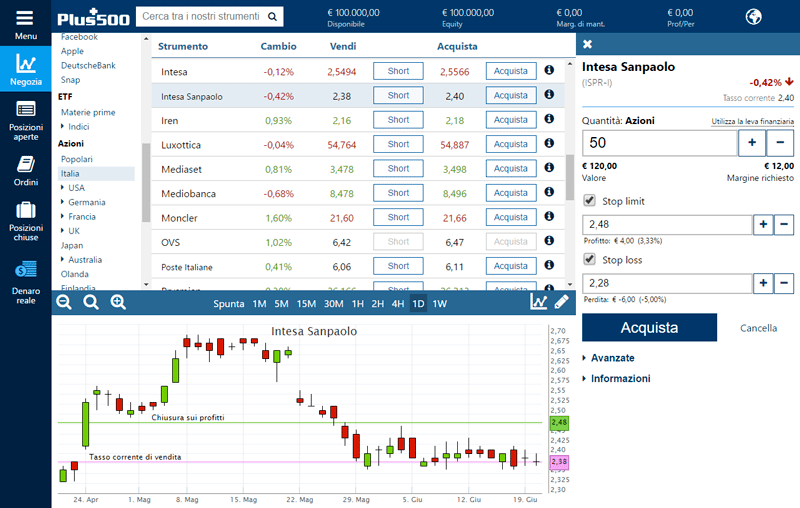
Task: Expand the USA stocks category
Action: coord(73,188)
